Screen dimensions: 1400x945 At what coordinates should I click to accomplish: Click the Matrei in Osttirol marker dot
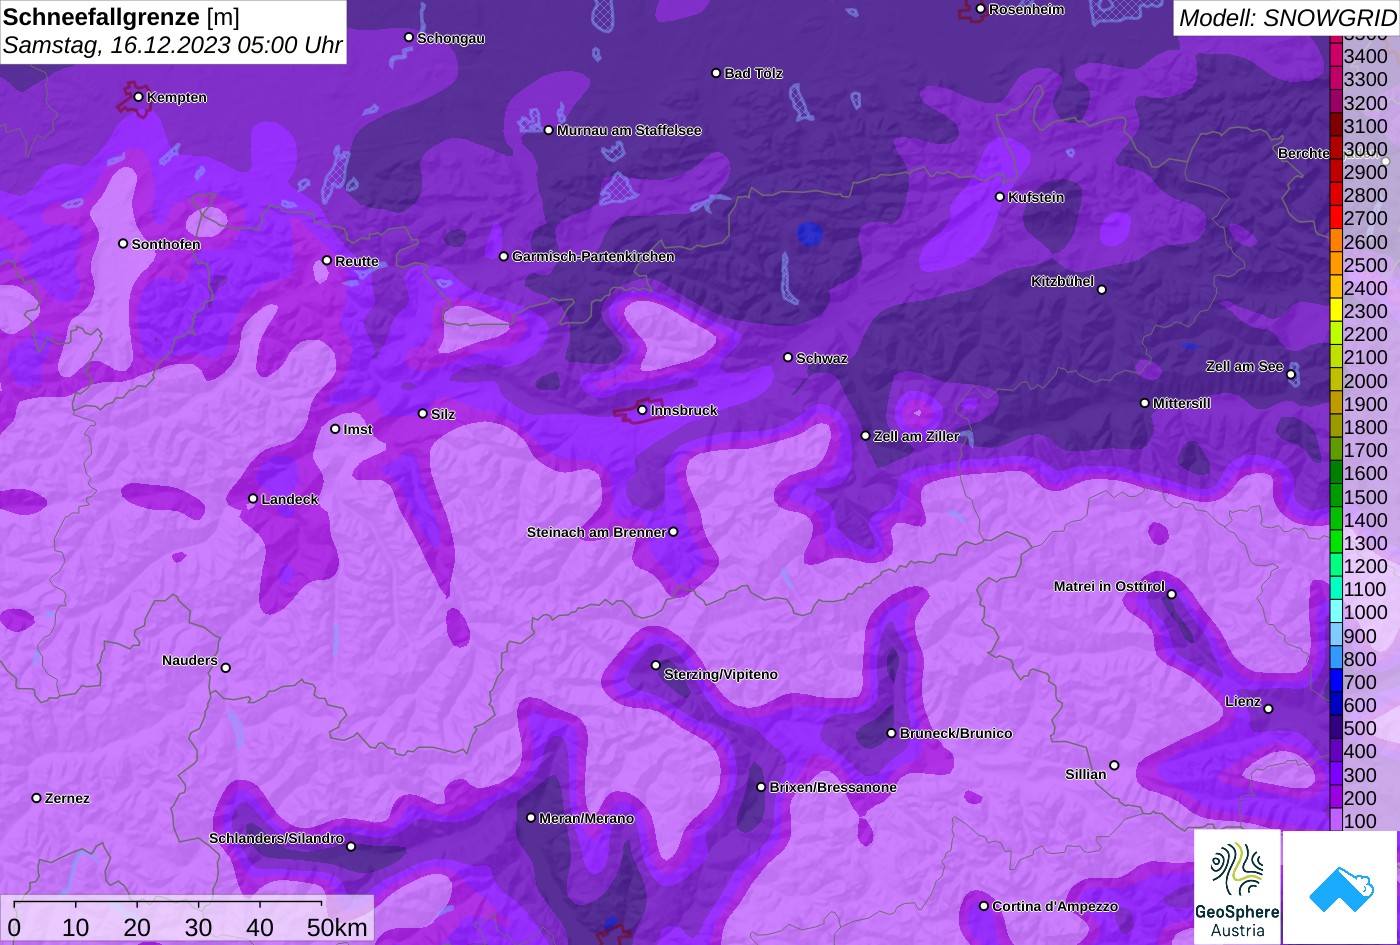(1171, 594)
